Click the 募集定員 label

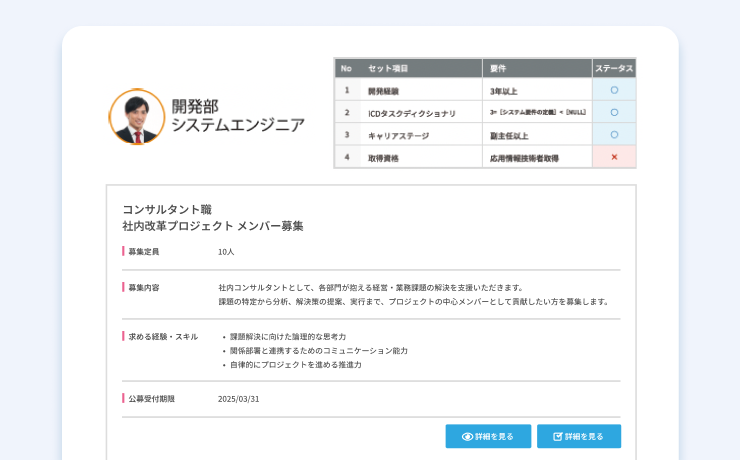[143, 251]
